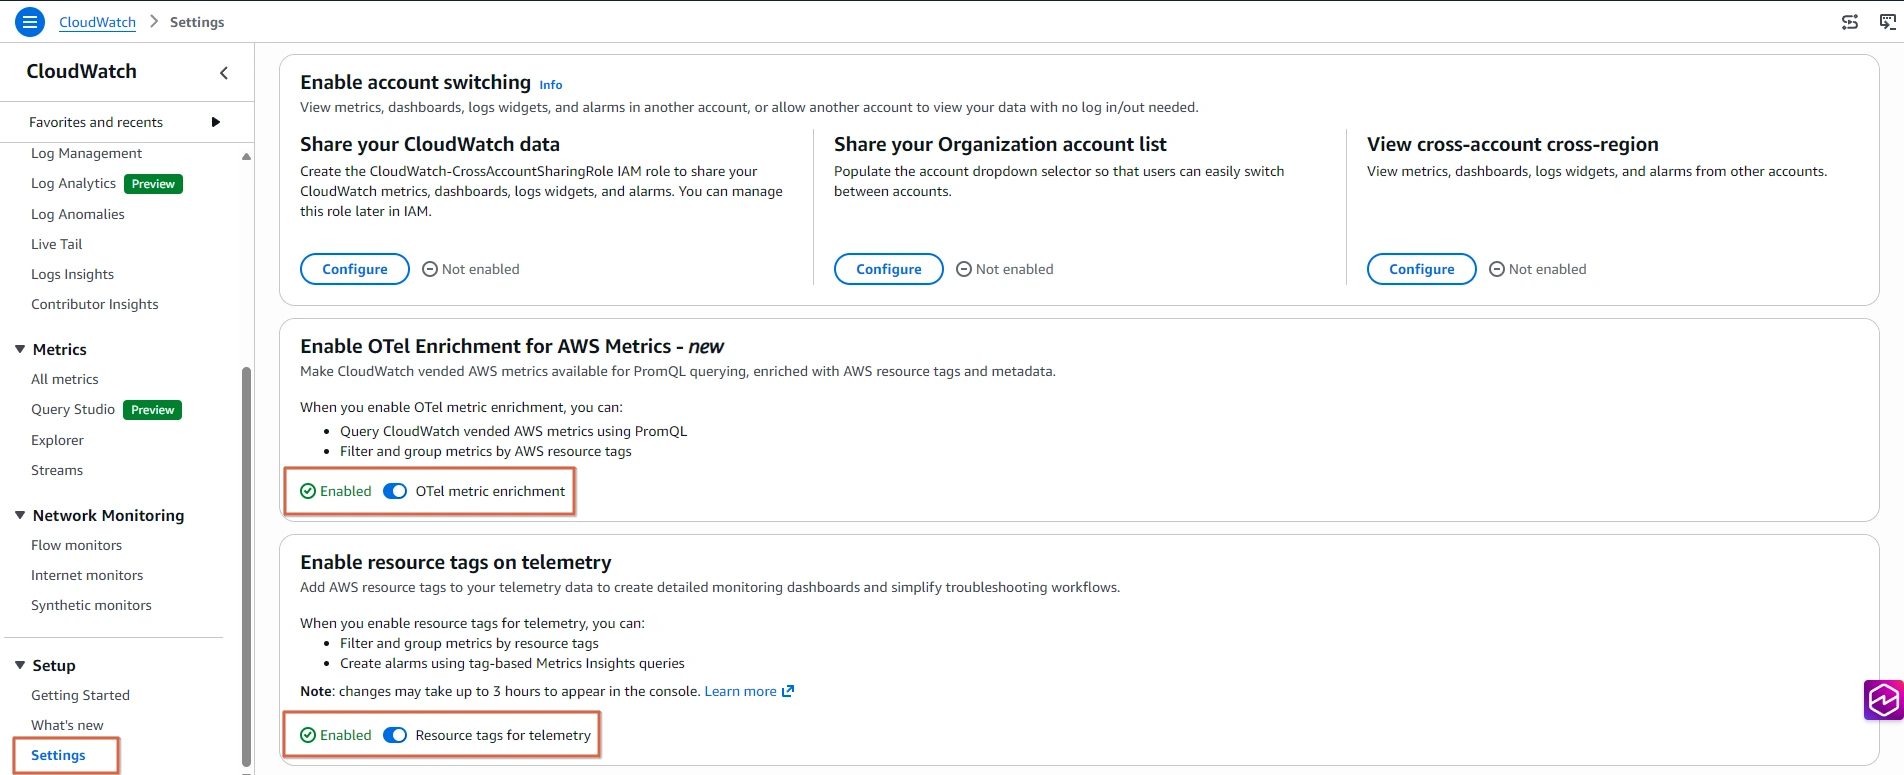Viewport: 1904px width, 775px height.
Task: Expand Favorites and recents arrow
Action: click(x=215, y=122)
